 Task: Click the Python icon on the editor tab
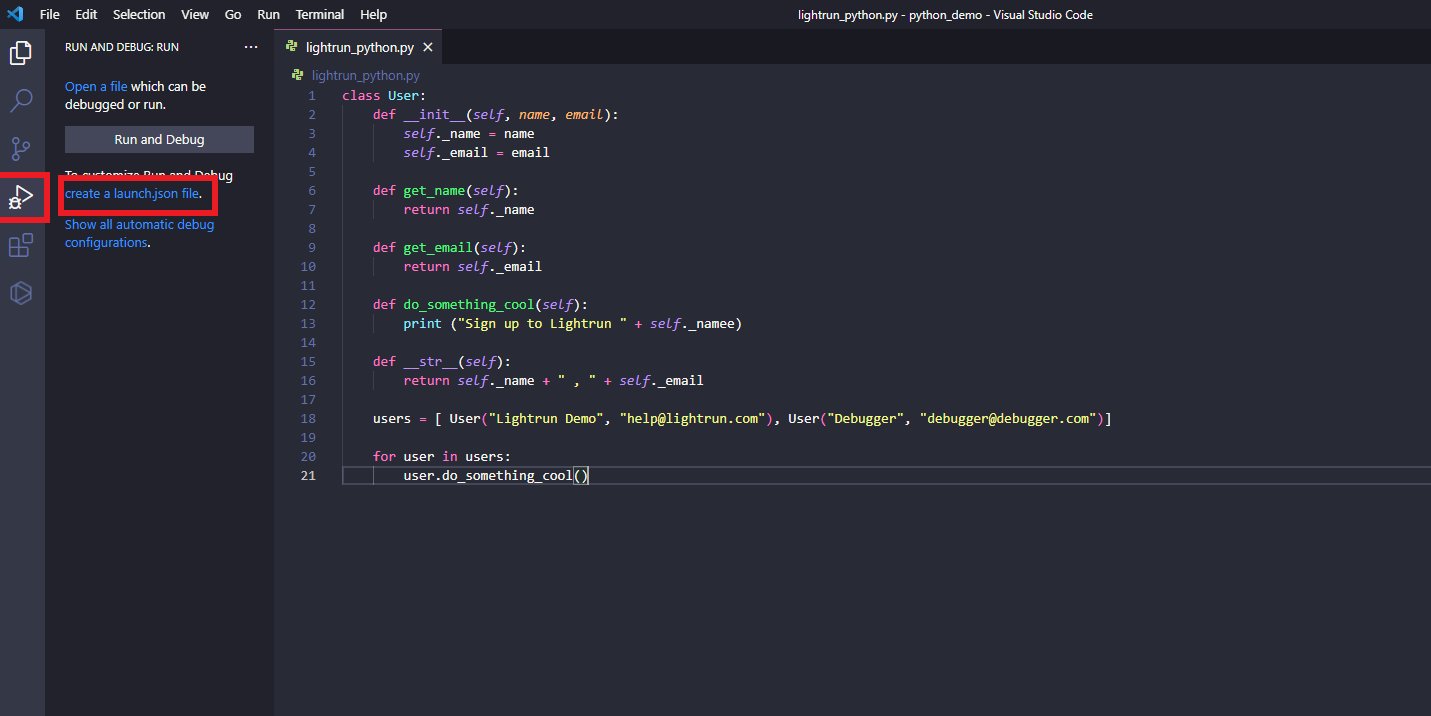291,45
